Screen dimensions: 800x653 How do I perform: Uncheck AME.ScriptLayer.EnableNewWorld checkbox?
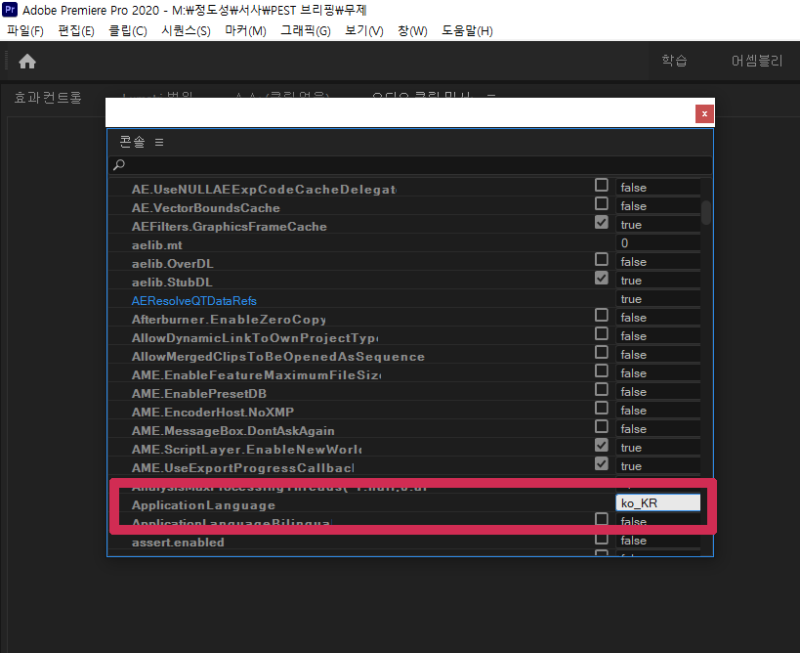pos(602,445)
